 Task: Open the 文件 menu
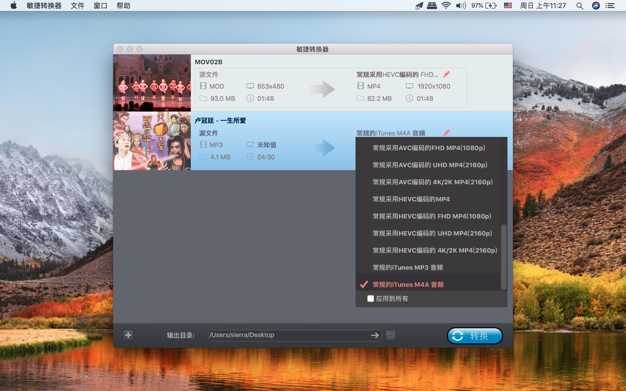point(77,6)
